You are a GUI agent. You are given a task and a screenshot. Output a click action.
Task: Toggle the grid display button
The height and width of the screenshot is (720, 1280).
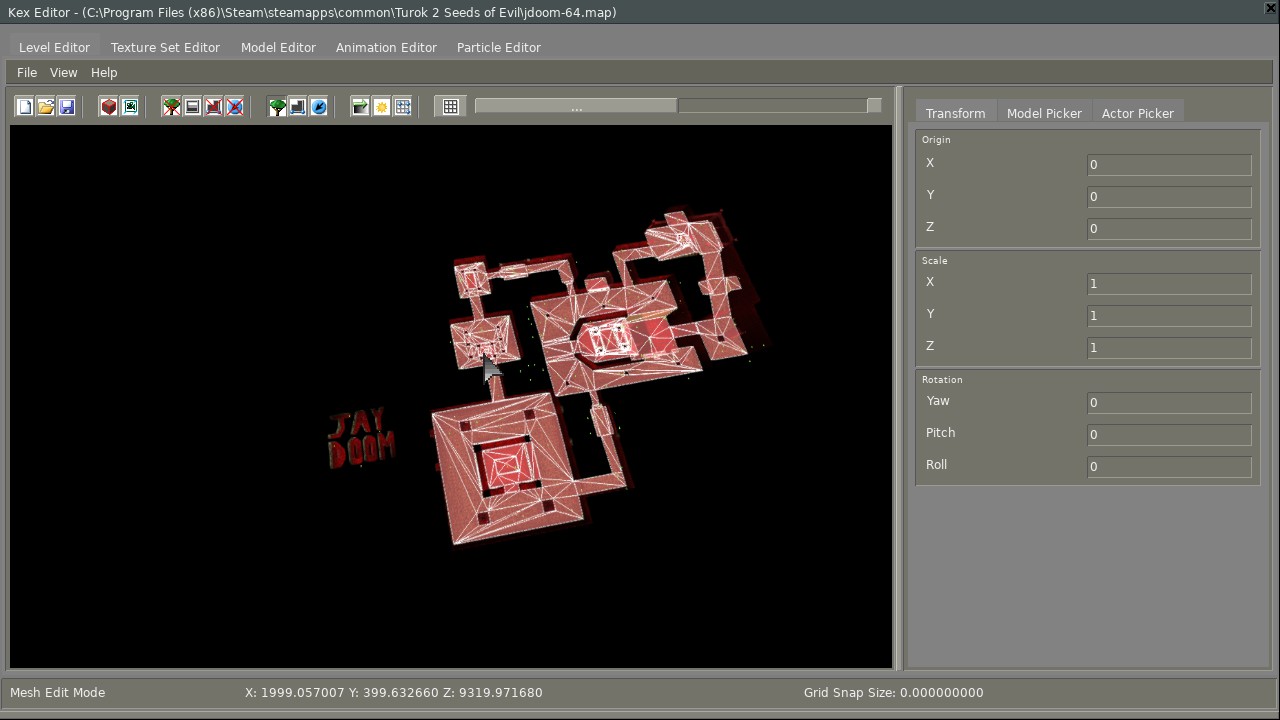pos(451,107)
